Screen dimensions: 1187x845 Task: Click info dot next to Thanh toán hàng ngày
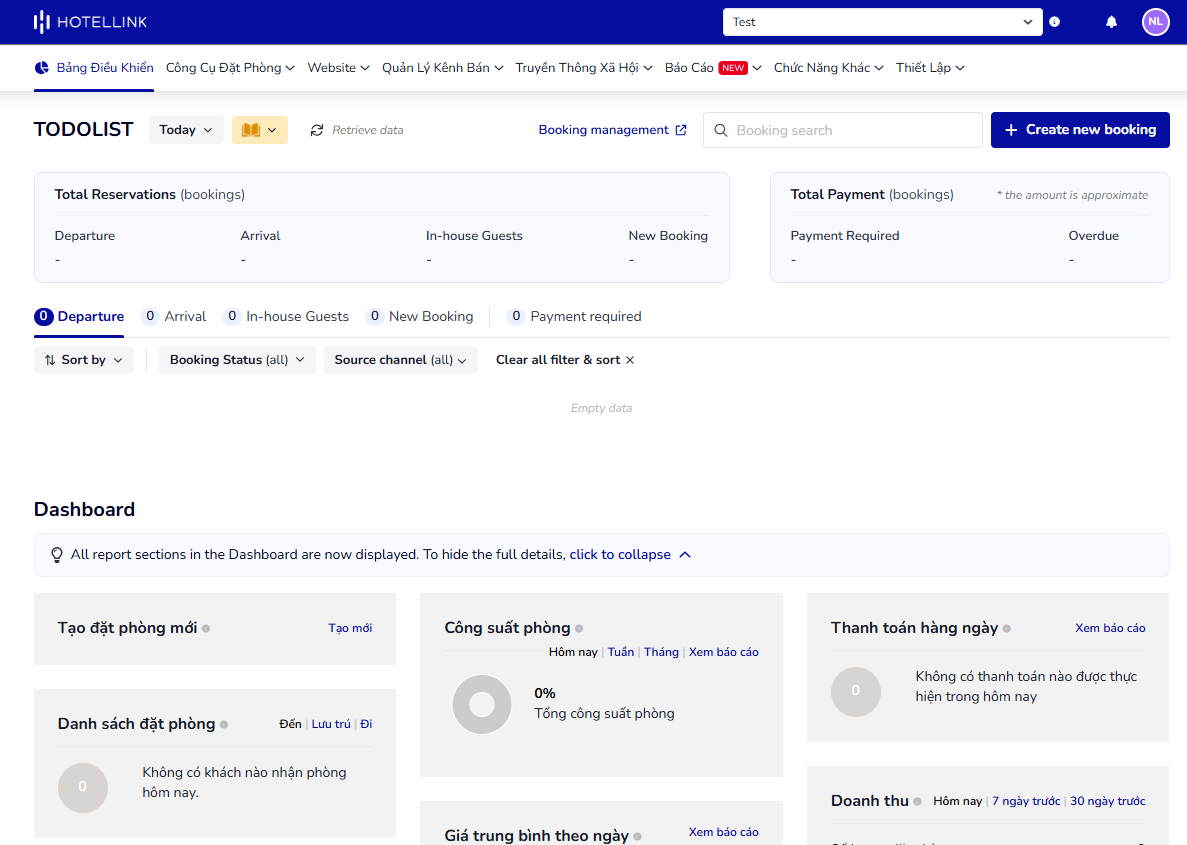coord(1007,628)
